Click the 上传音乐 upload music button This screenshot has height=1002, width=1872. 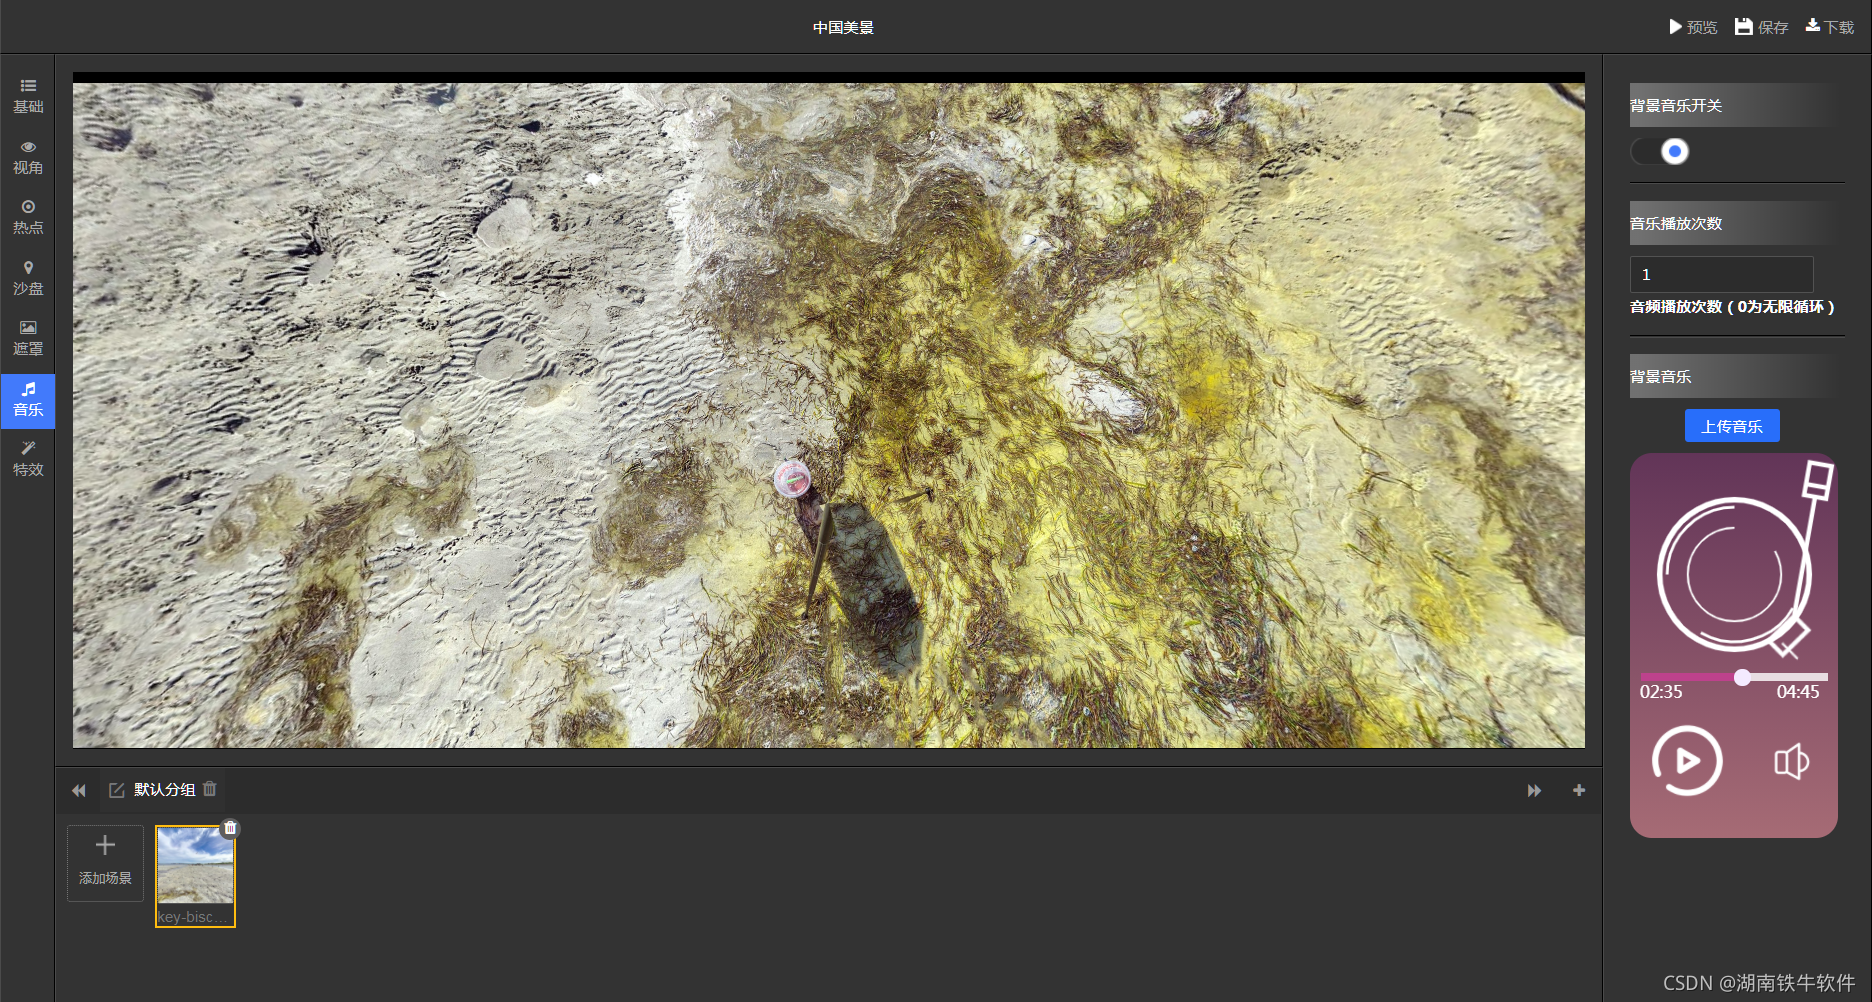click(1732, 426)
